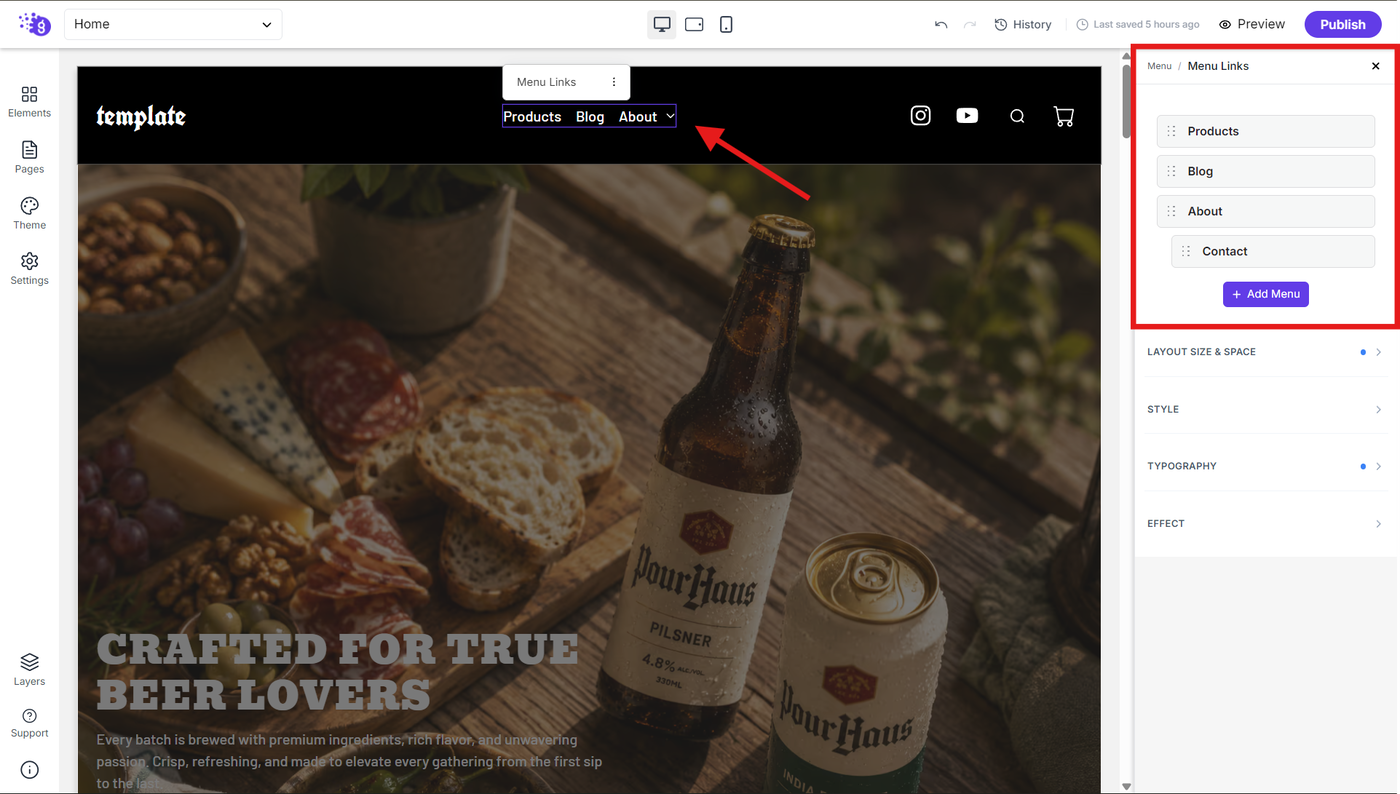Select the Crafted For True Beer Lovers heading

[338, 671]
